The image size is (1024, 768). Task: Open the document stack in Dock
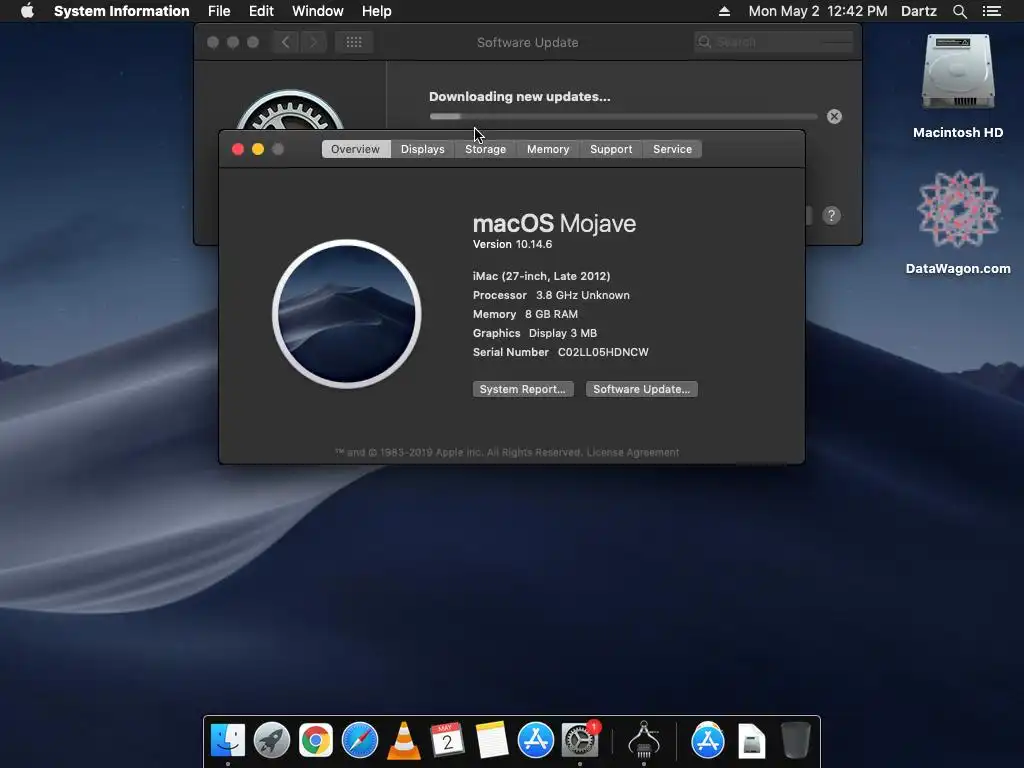click(x=752, y=741)
